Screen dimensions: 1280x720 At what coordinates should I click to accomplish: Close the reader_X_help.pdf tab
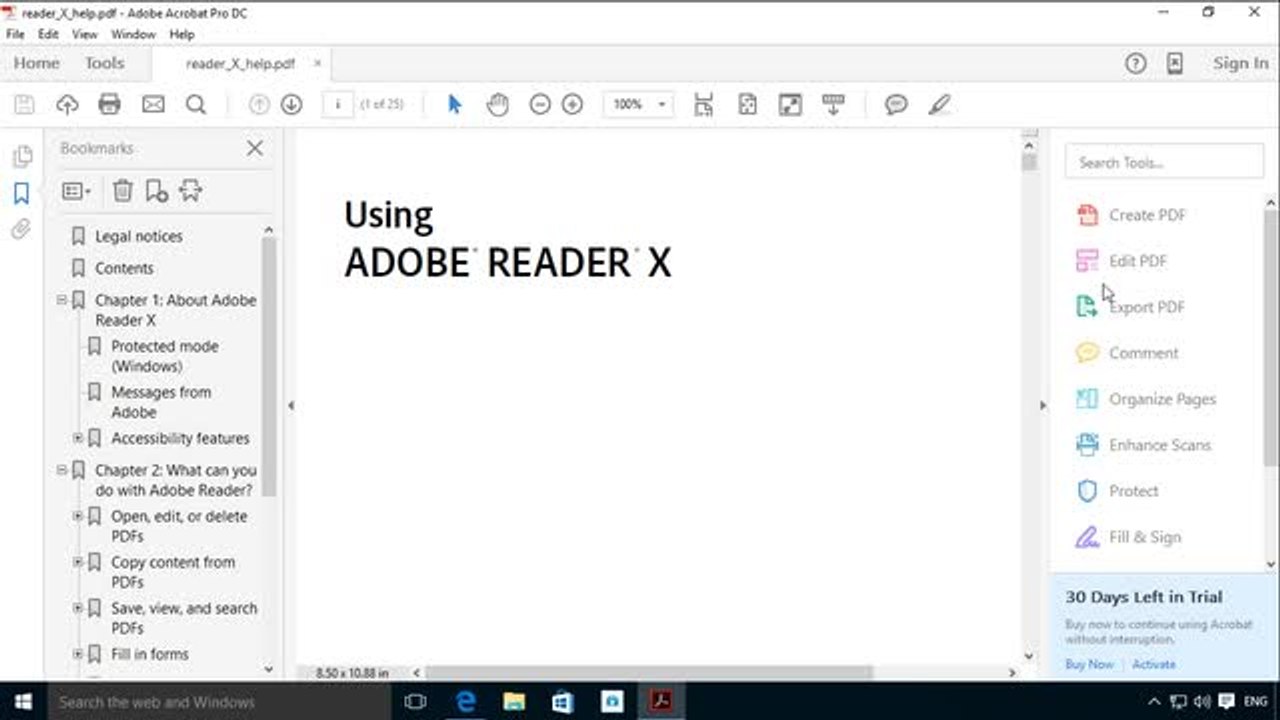pyautogui.click(x=318, y=63)
